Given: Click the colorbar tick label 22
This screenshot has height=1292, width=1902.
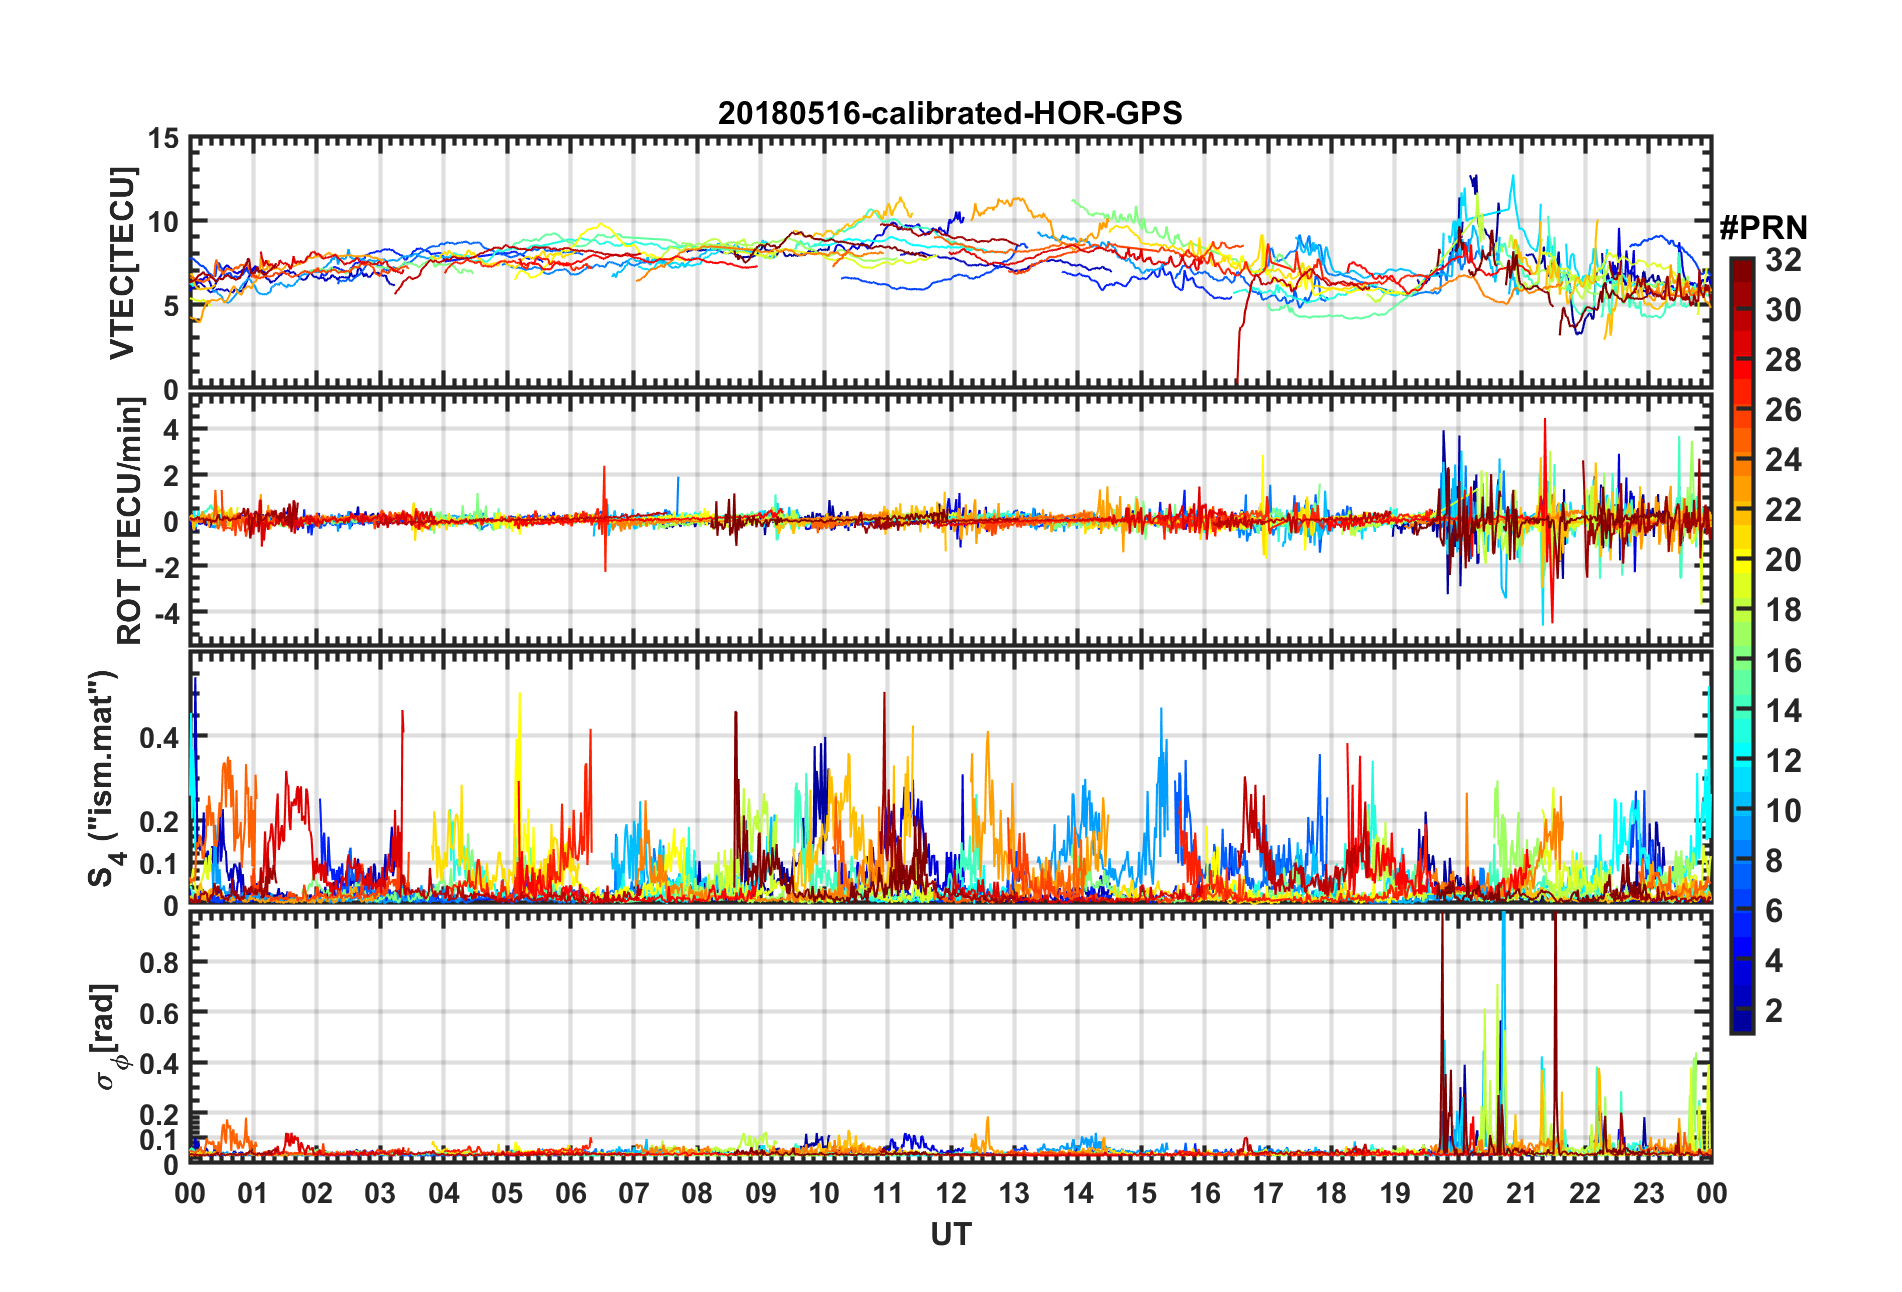Looking at the screenshot, I should tap(1784, 510).
